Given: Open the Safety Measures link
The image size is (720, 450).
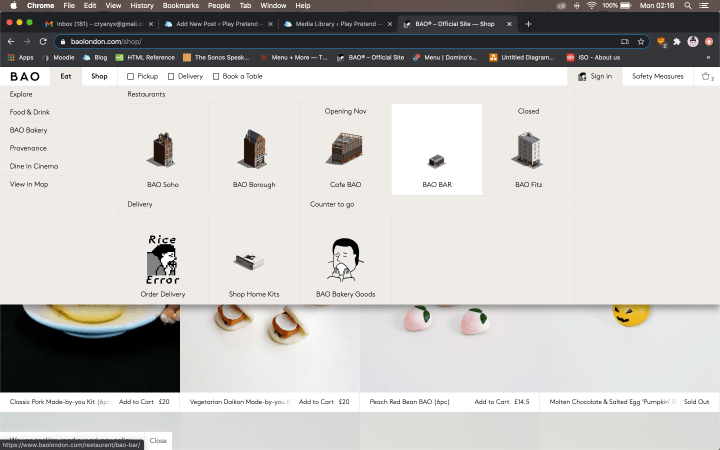Looking at the screenshot, I should 657,76.
